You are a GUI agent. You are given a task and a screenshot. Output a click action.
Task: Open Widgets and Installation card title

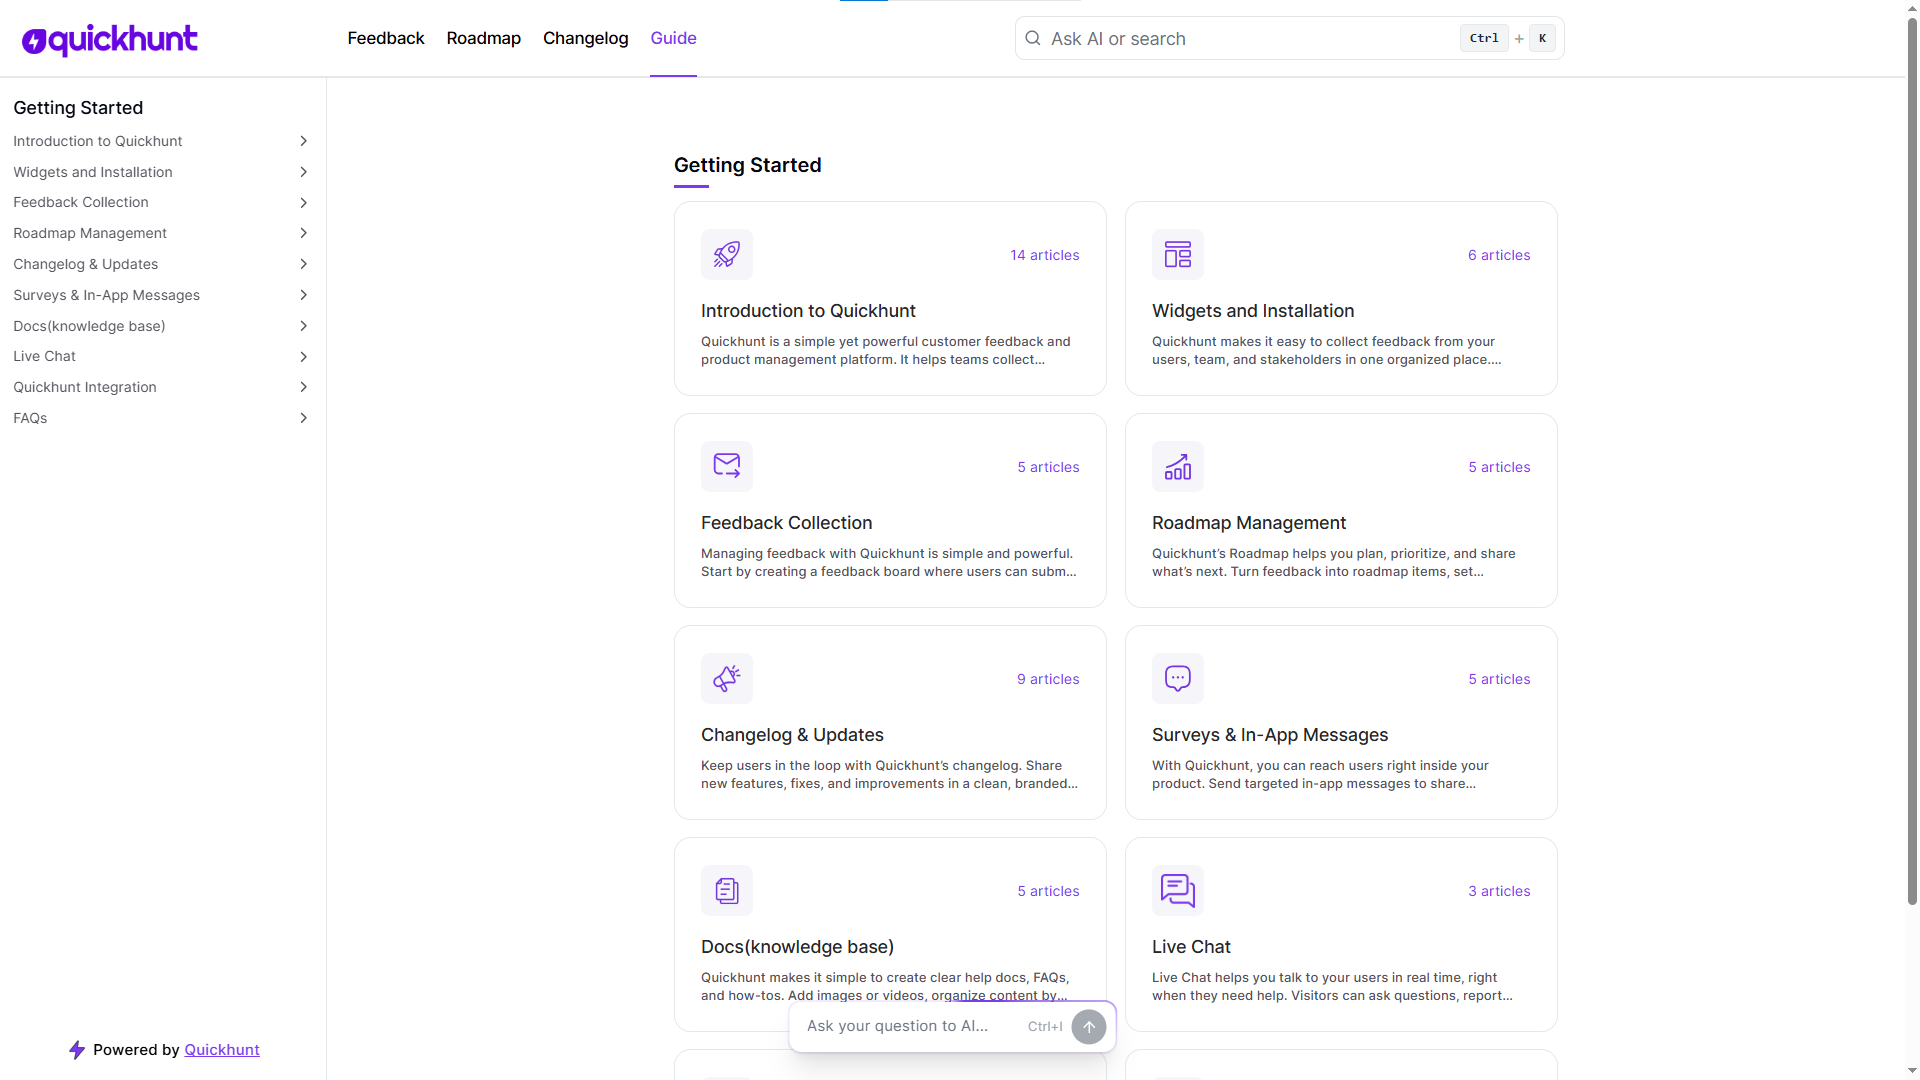[x=1253, y=311]
